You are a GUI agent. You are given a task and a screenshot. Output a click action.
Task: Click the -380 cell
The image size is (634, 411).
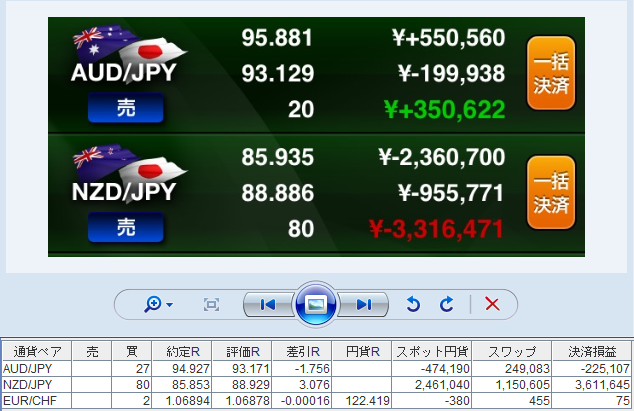coord(431,400)
